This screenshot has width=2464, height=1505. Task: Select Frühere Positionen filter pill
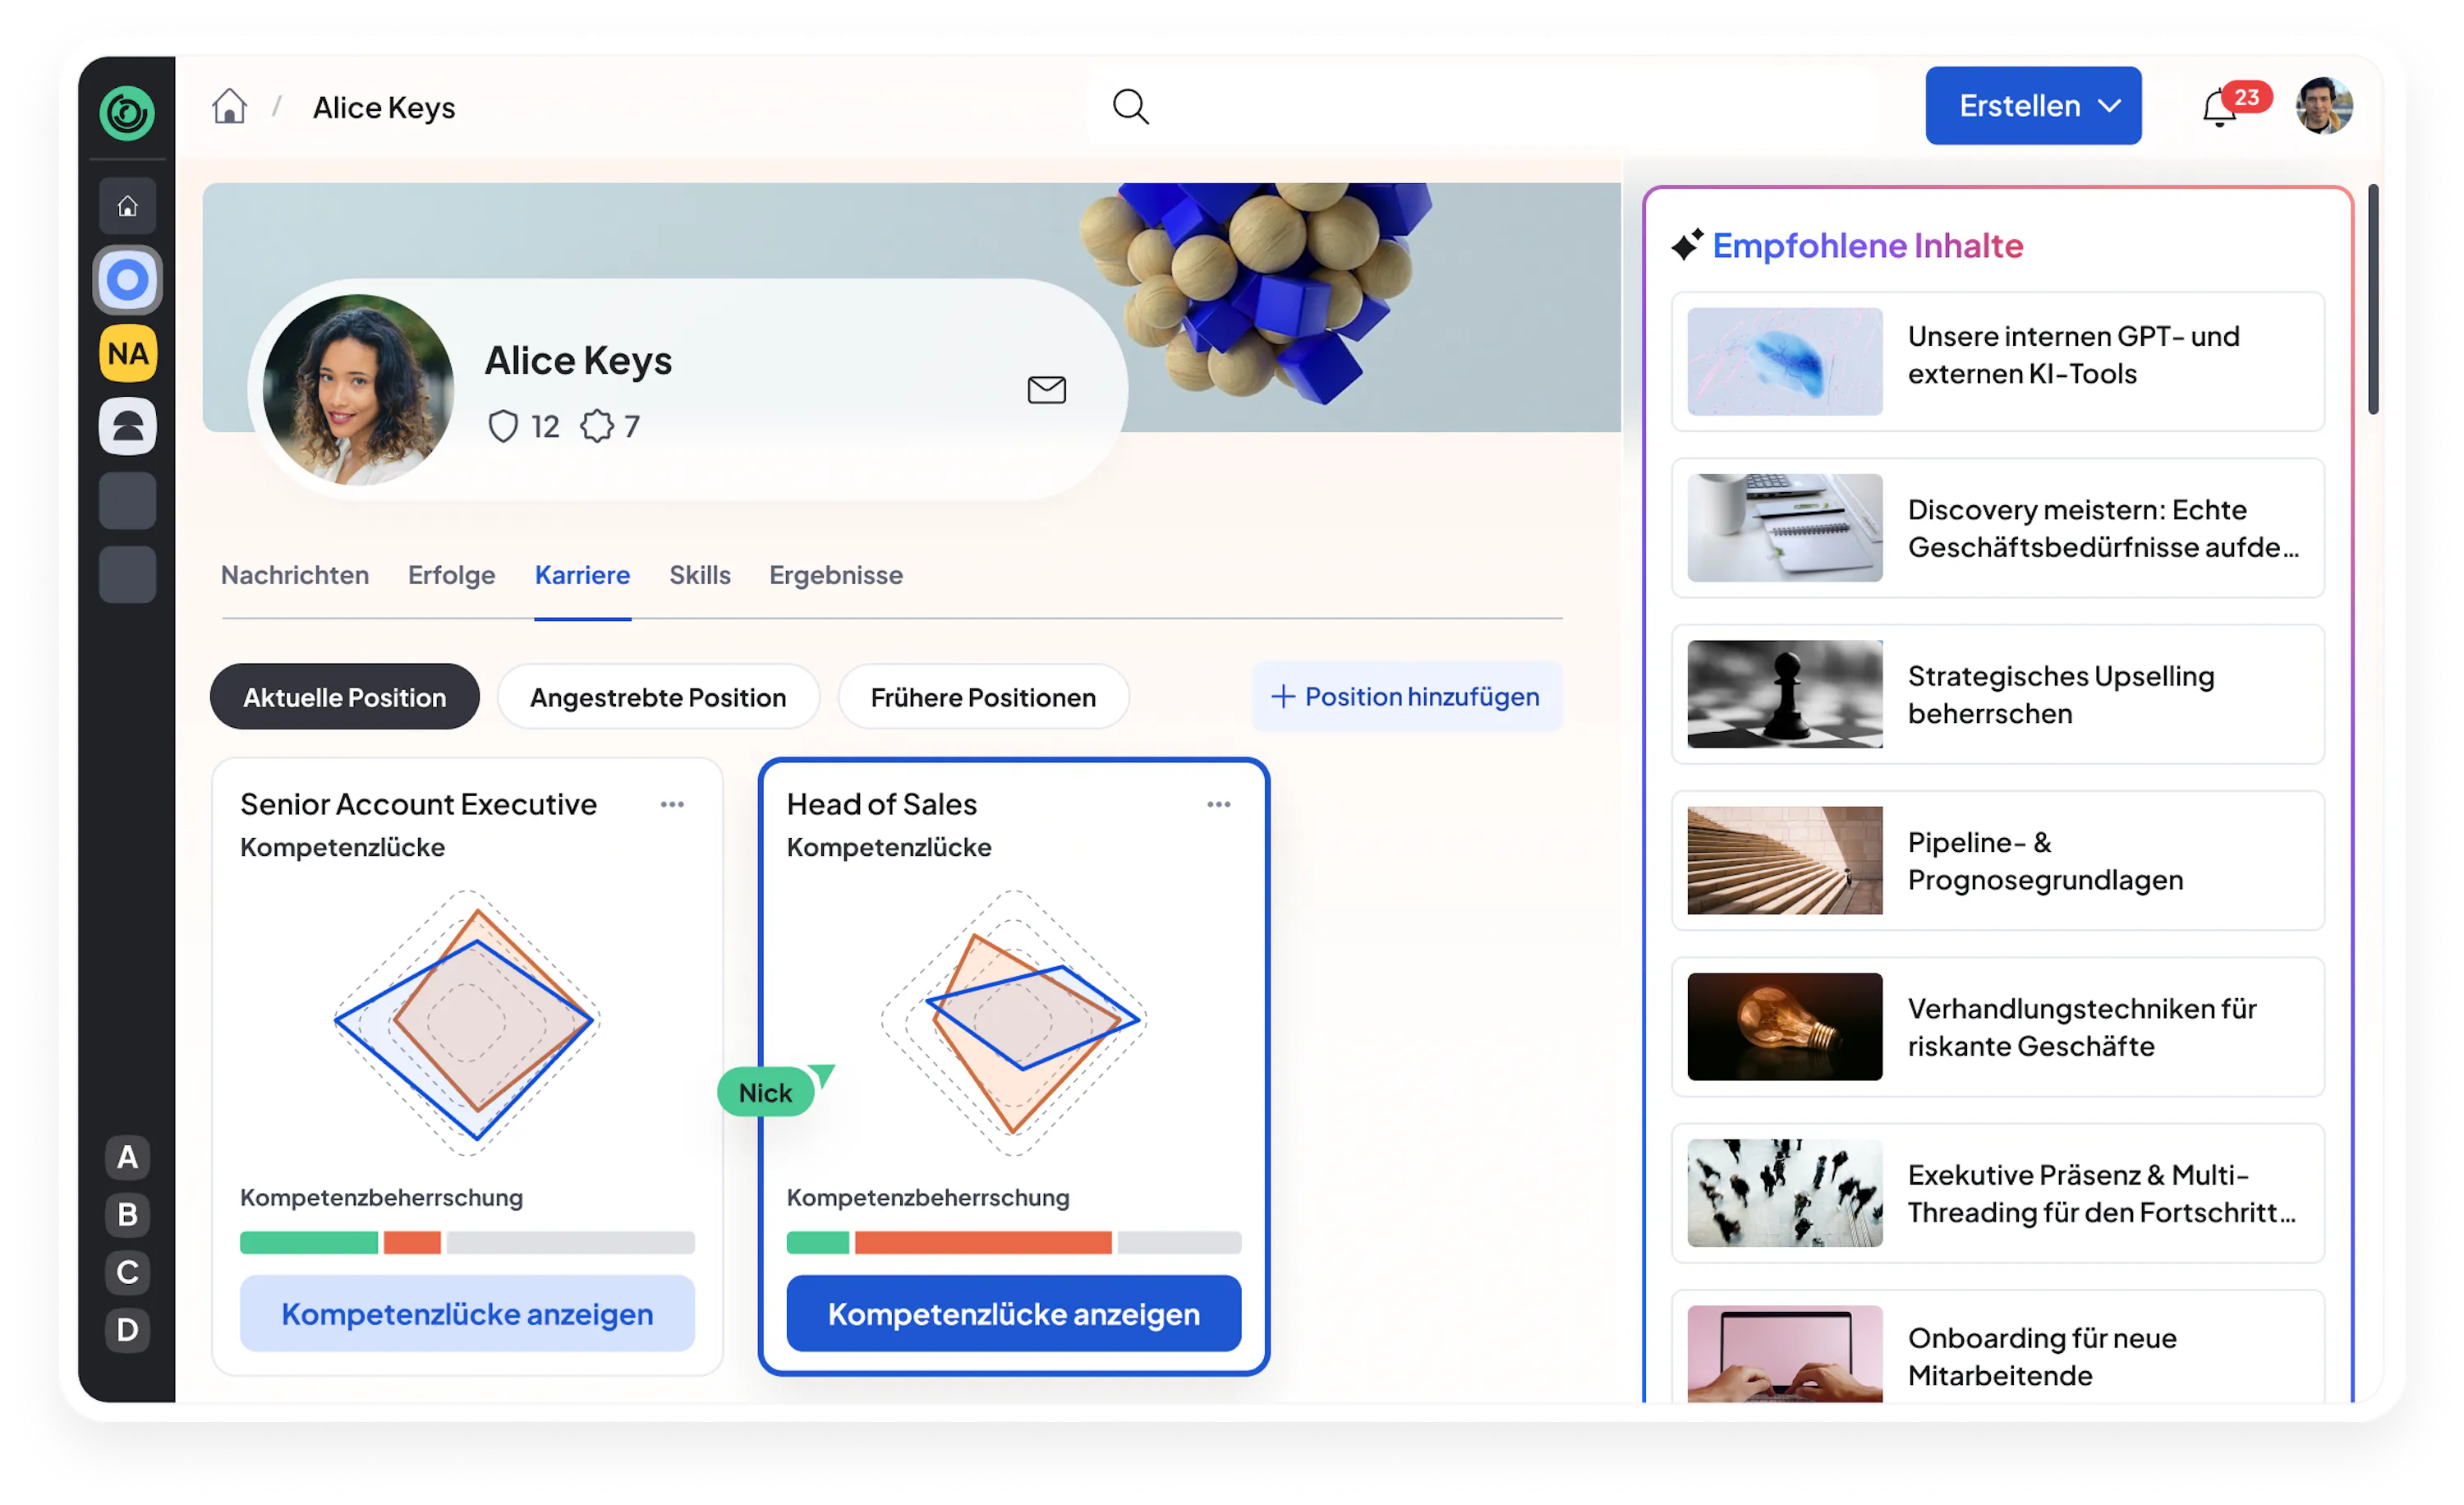(982, 697)
